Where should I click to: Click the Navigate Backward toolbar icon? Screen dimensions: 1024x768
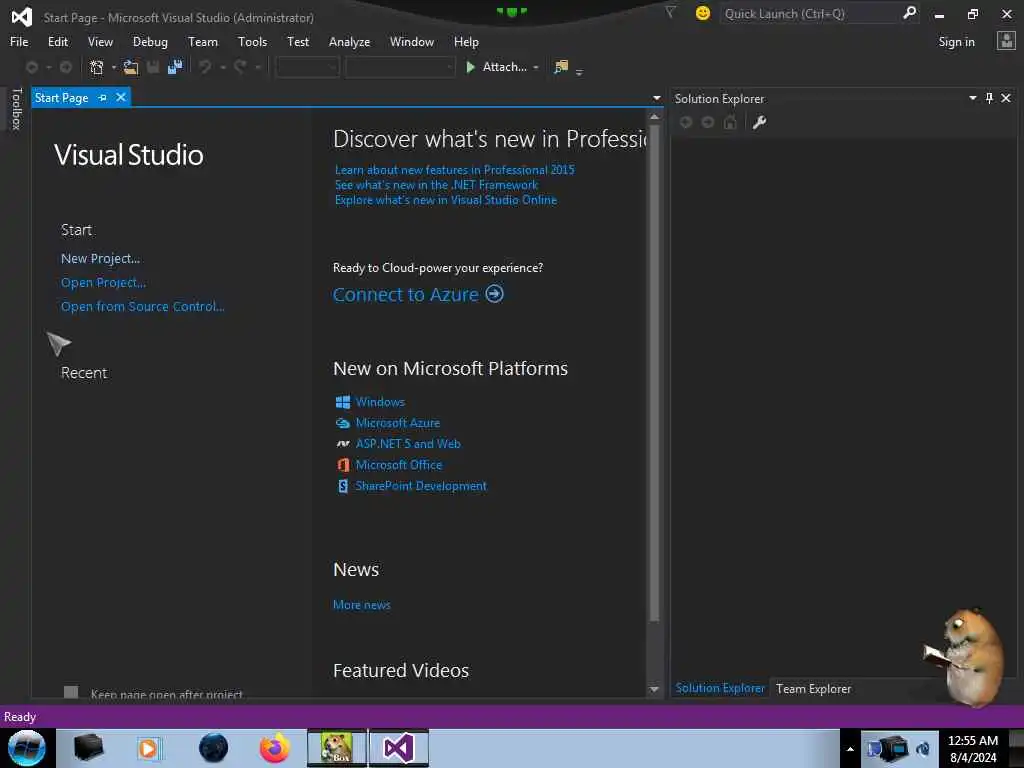point(31,67)
